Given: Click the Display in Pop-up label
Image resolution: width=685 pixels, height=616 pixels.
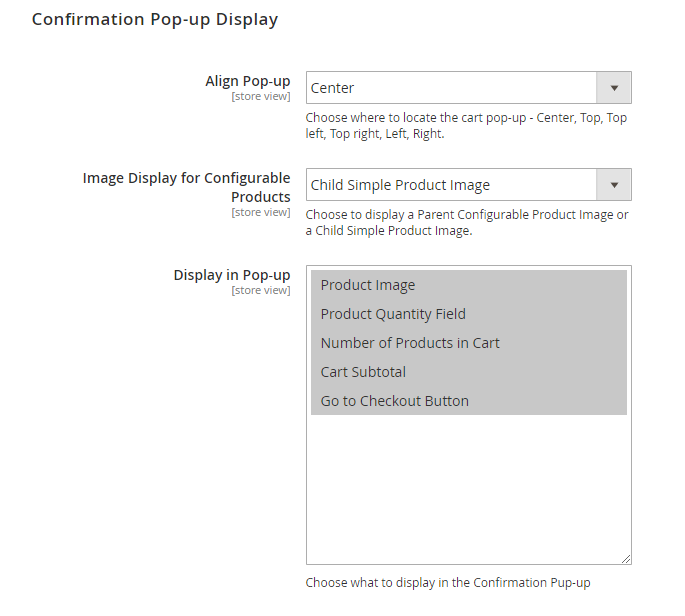Looking at the screenshot, I should 232,275.
